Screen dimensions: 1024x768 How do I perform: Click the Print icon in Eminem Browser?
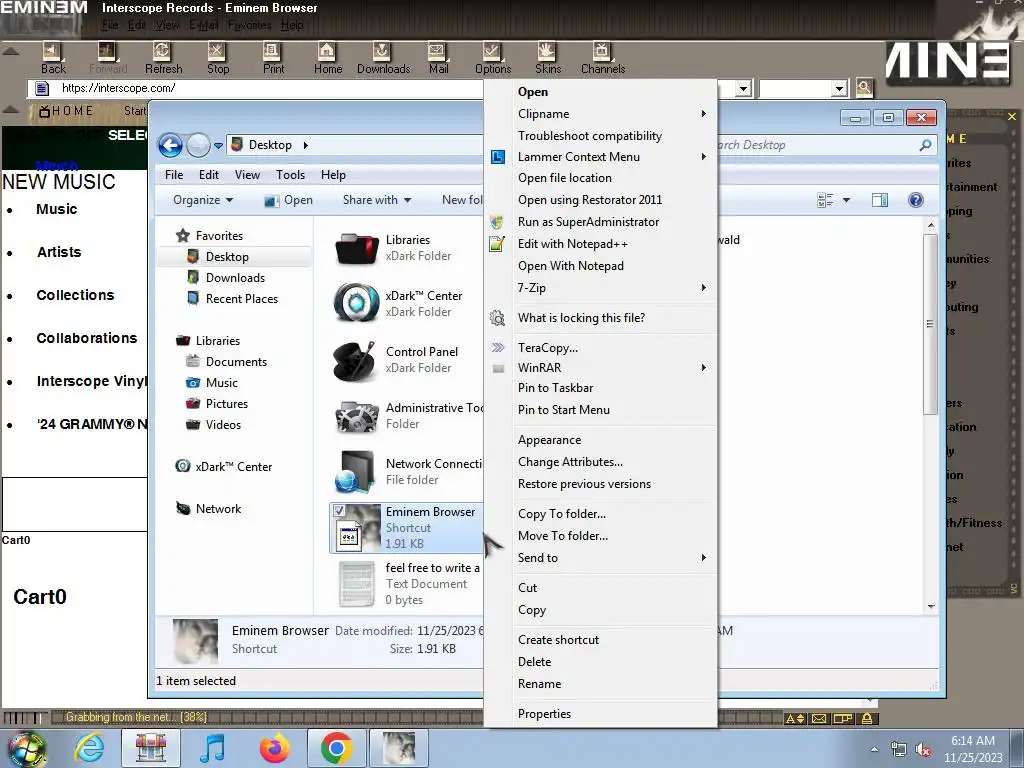tap(272, 52)
